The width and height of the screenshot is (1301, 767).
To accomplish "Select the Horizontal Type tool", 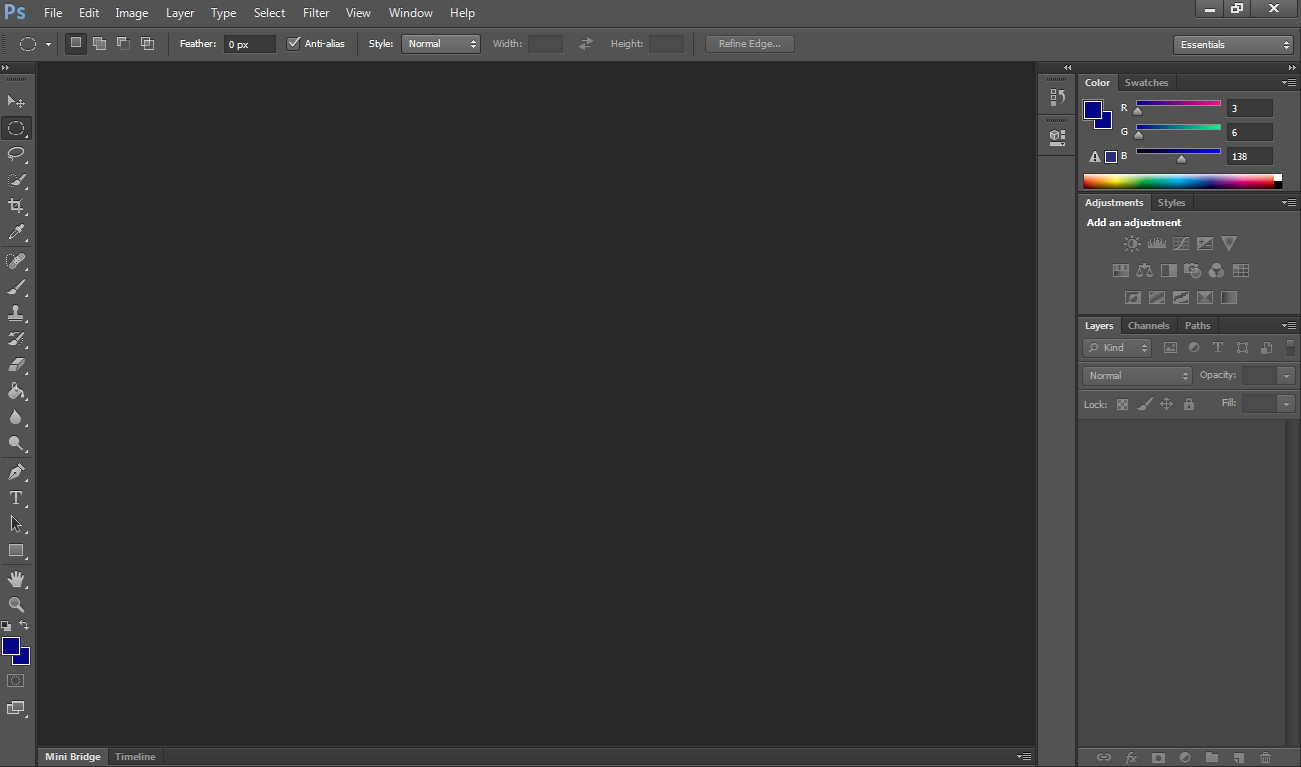I will click(16, 498).
